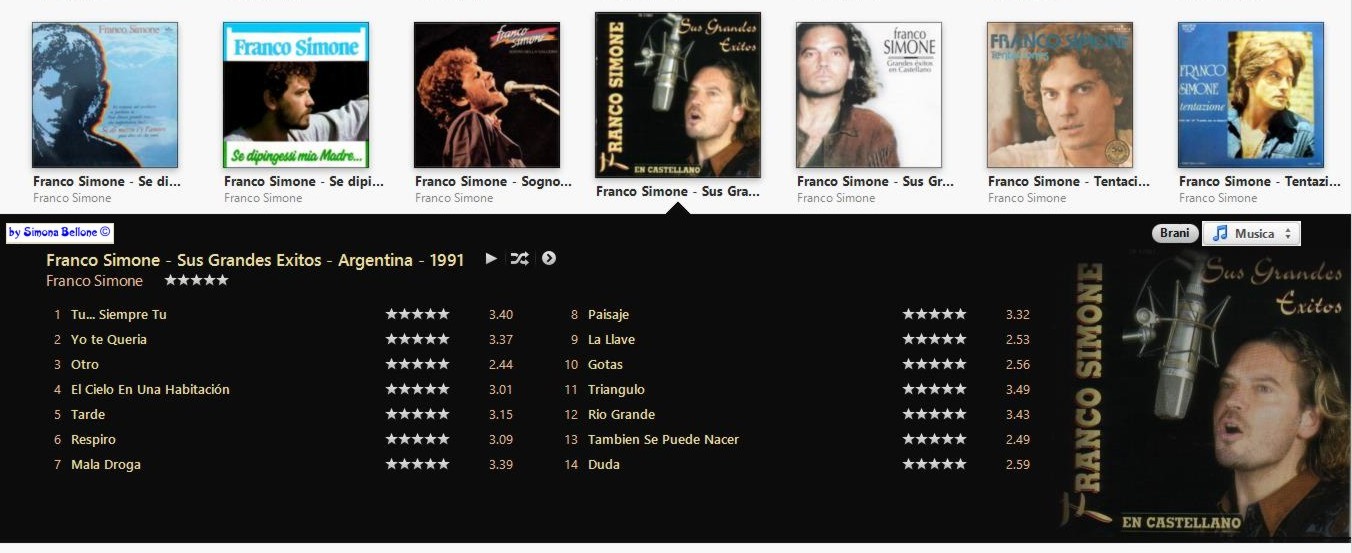Select track Rio Grande
Viewport: 1352px width, 553px height.
pos(622,414)
